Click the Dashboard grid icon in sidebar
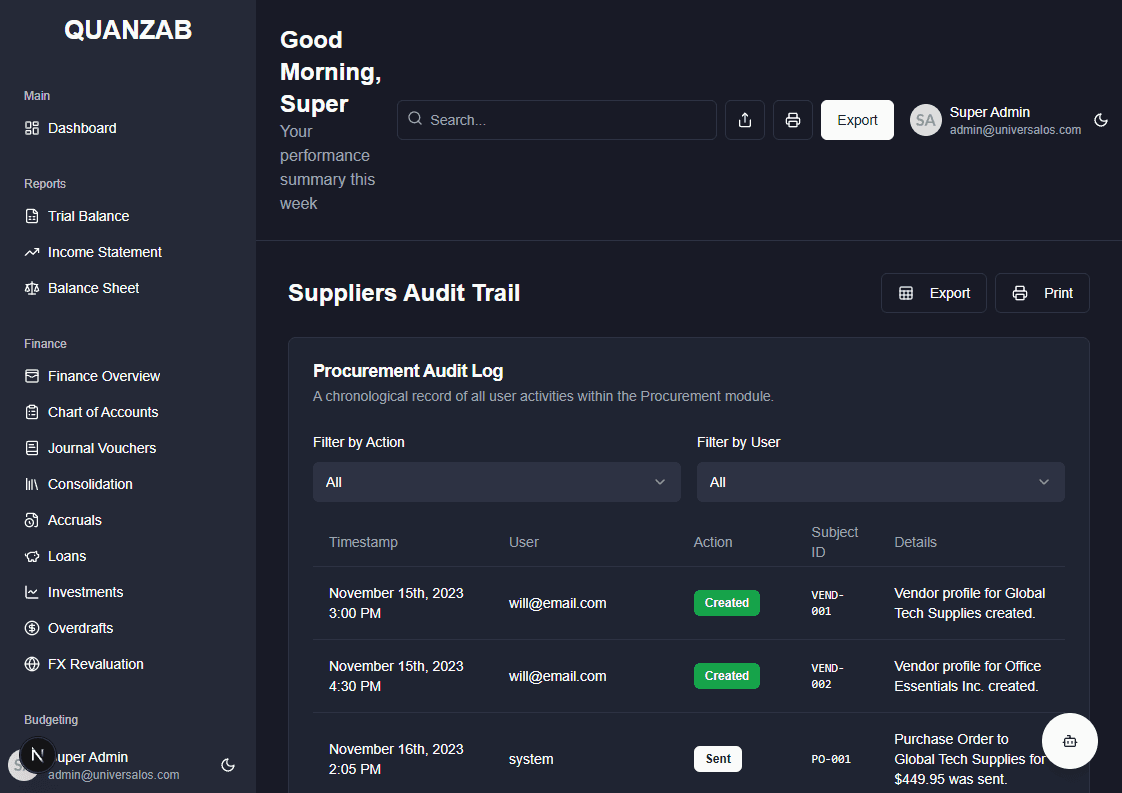1122x793 pixels. click(31, 128)
